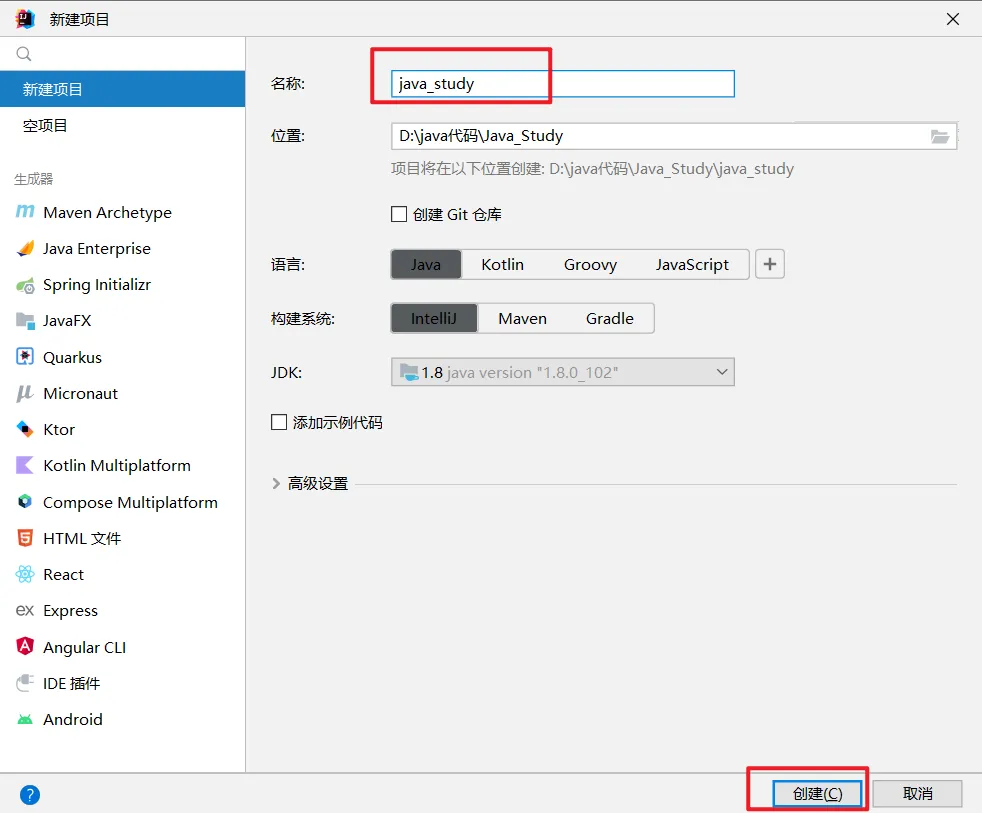This screenshot has height=813, width=982.
Task: Select Spring Initializr generator
Action: (x=123, y=285)
